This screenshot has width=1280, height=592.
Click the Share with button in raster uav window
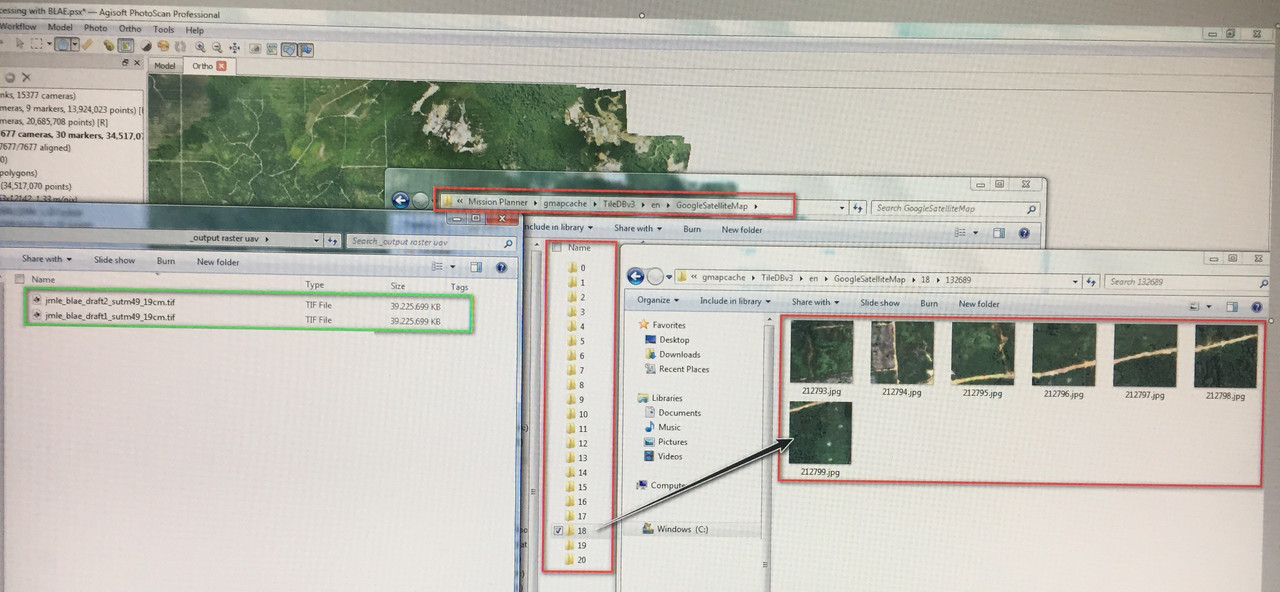pyautogui.click(x=47, y=259)
